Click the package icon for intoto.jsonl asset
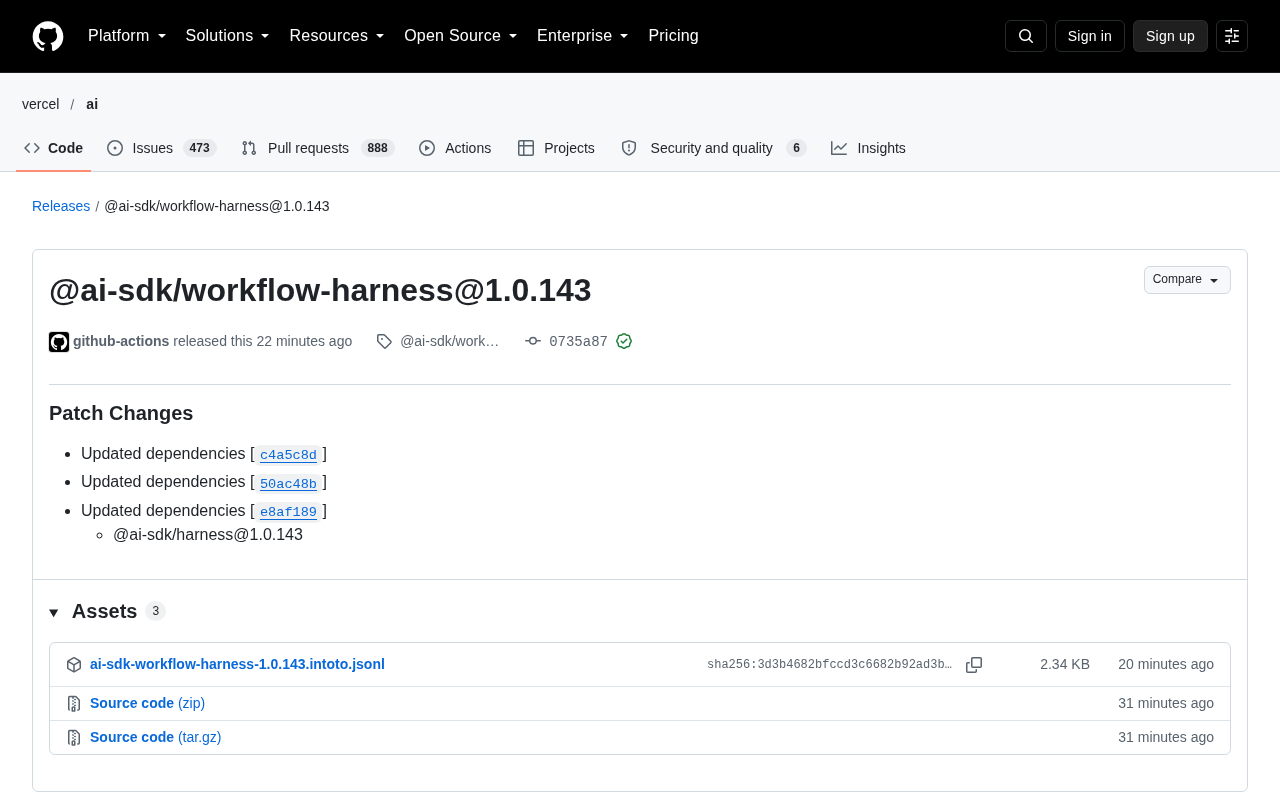1280x800 pixels. pos(74,665)
